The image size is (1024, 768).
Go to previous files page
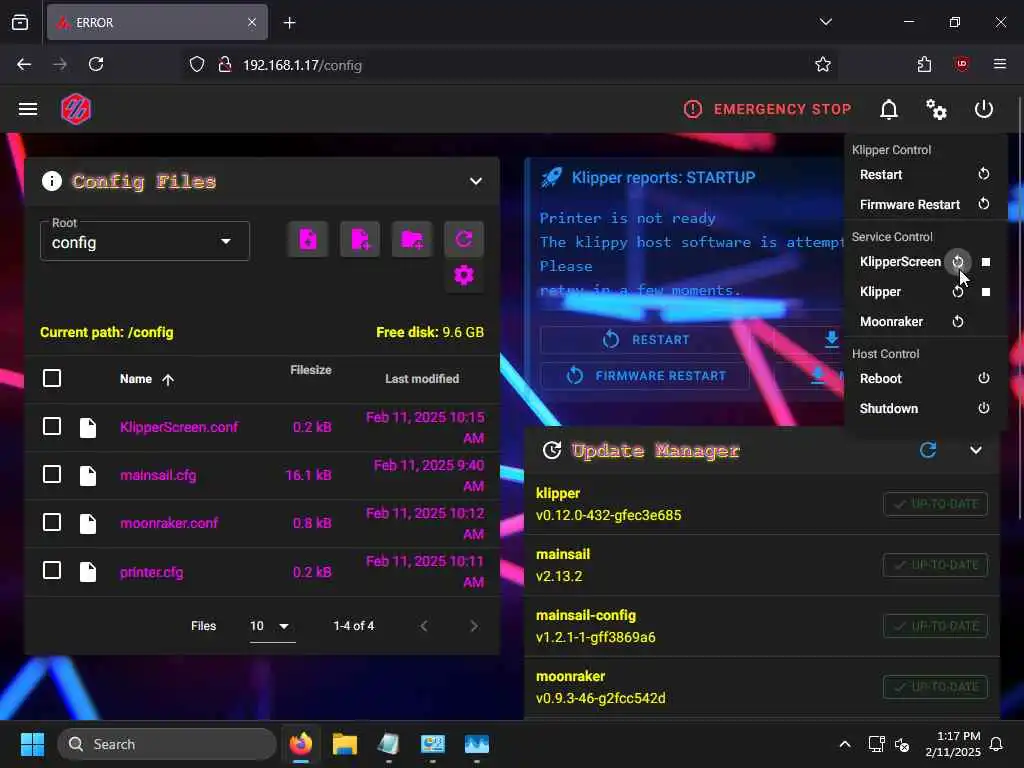pos(424,626)
